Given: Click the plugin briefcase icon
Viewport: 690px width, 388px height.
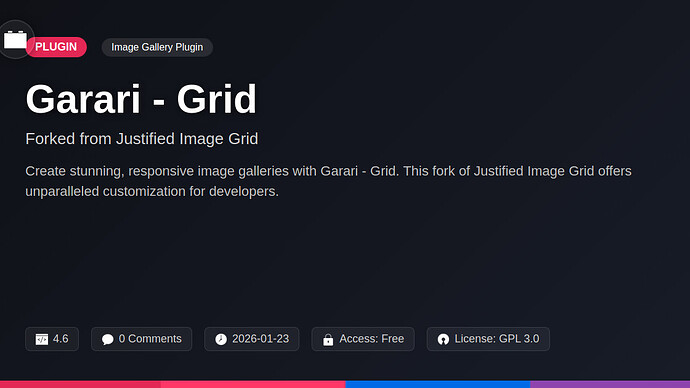Looking at the screenshot, I should (x=15, y=40).
